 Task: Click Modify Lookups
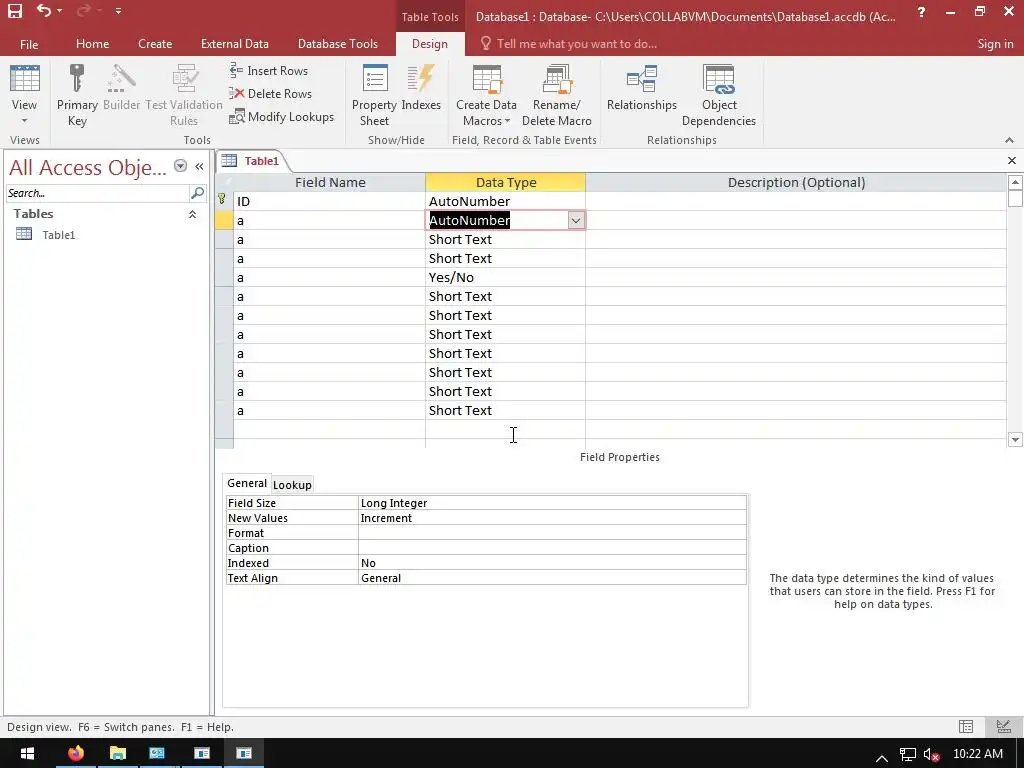[x=281, y=117]
